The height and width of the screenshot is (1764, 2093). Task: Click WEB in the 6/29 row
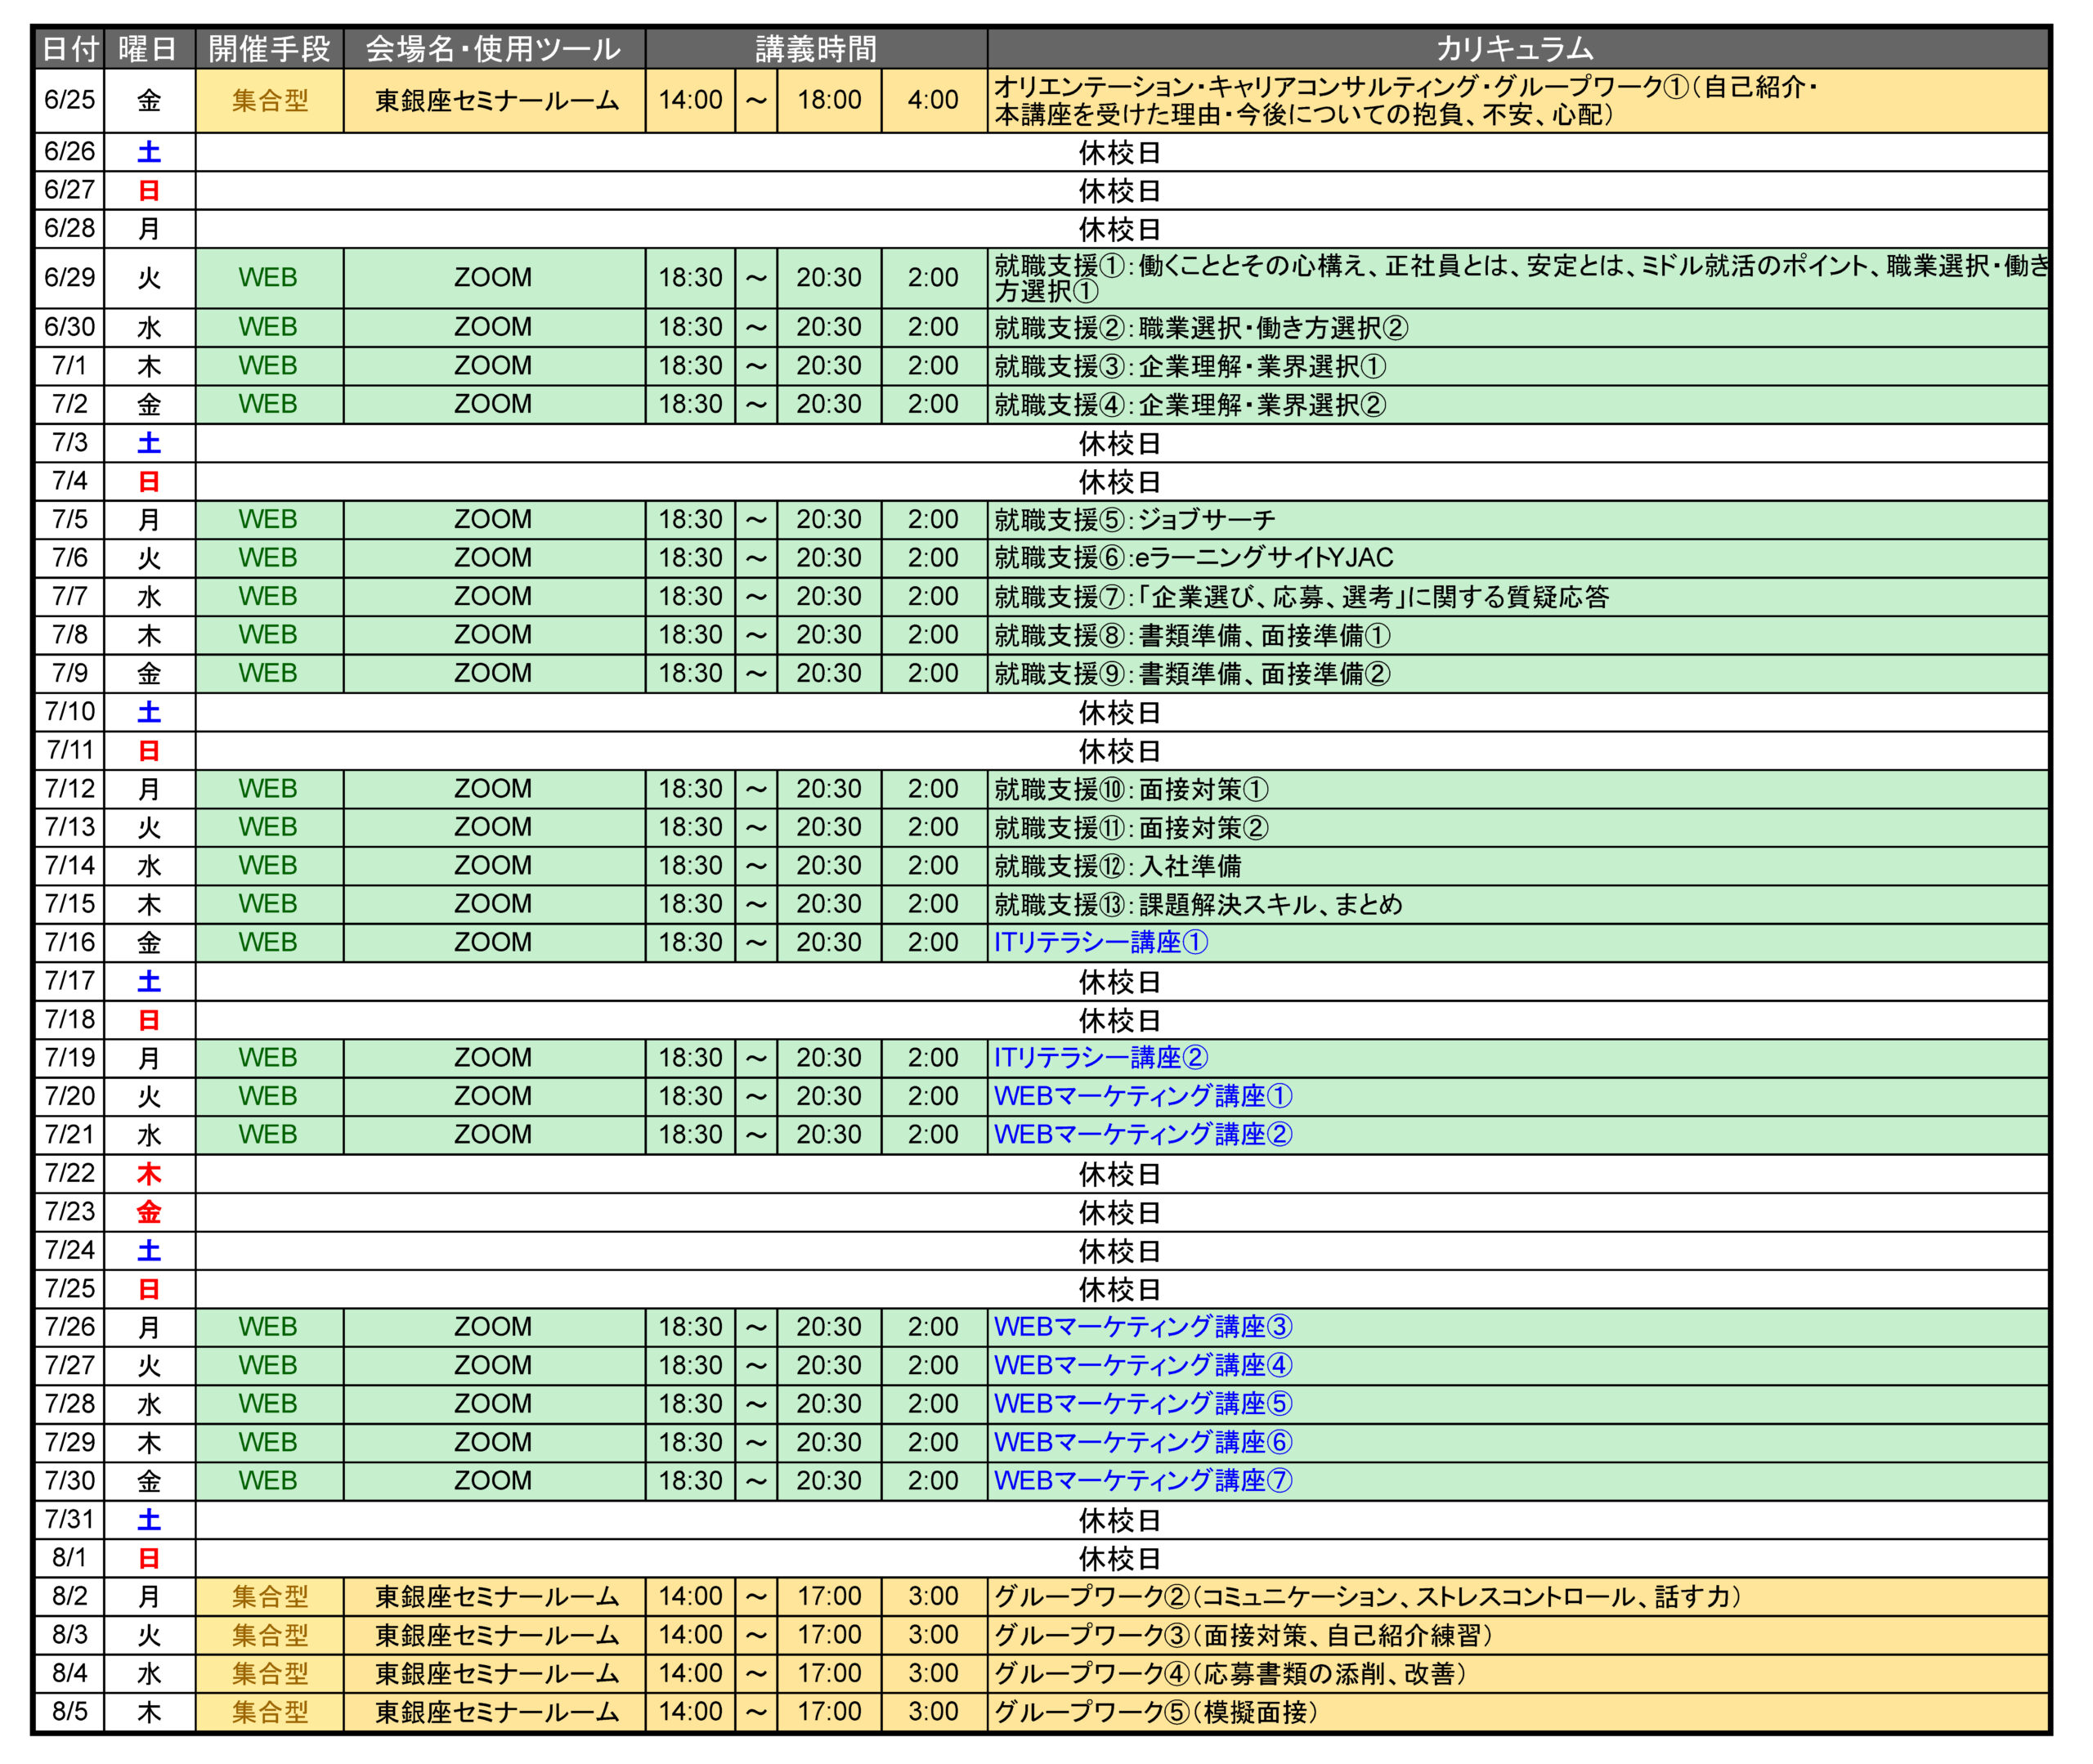[x=268, y=278]
